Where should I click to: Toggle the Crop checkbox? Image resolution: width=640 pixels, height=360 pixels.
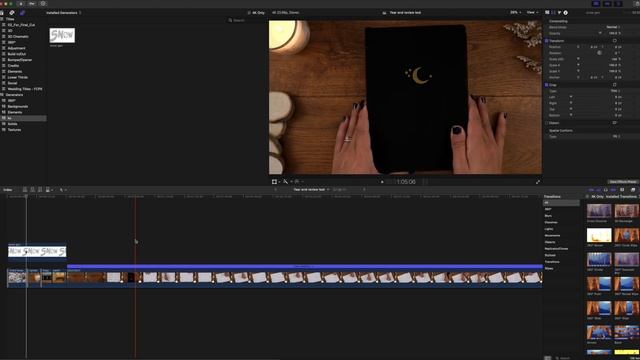click(x=547, y=85)
